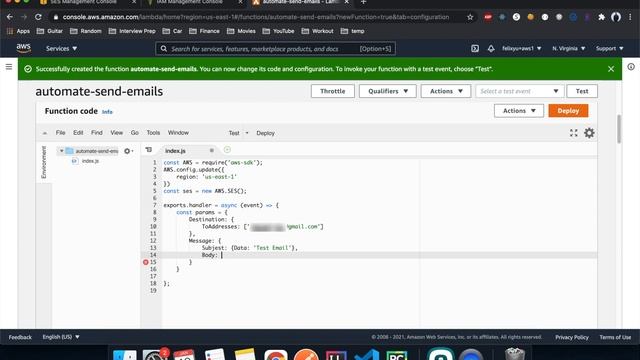
Task: Click the browser address bar
Action: tap(256, 17)
